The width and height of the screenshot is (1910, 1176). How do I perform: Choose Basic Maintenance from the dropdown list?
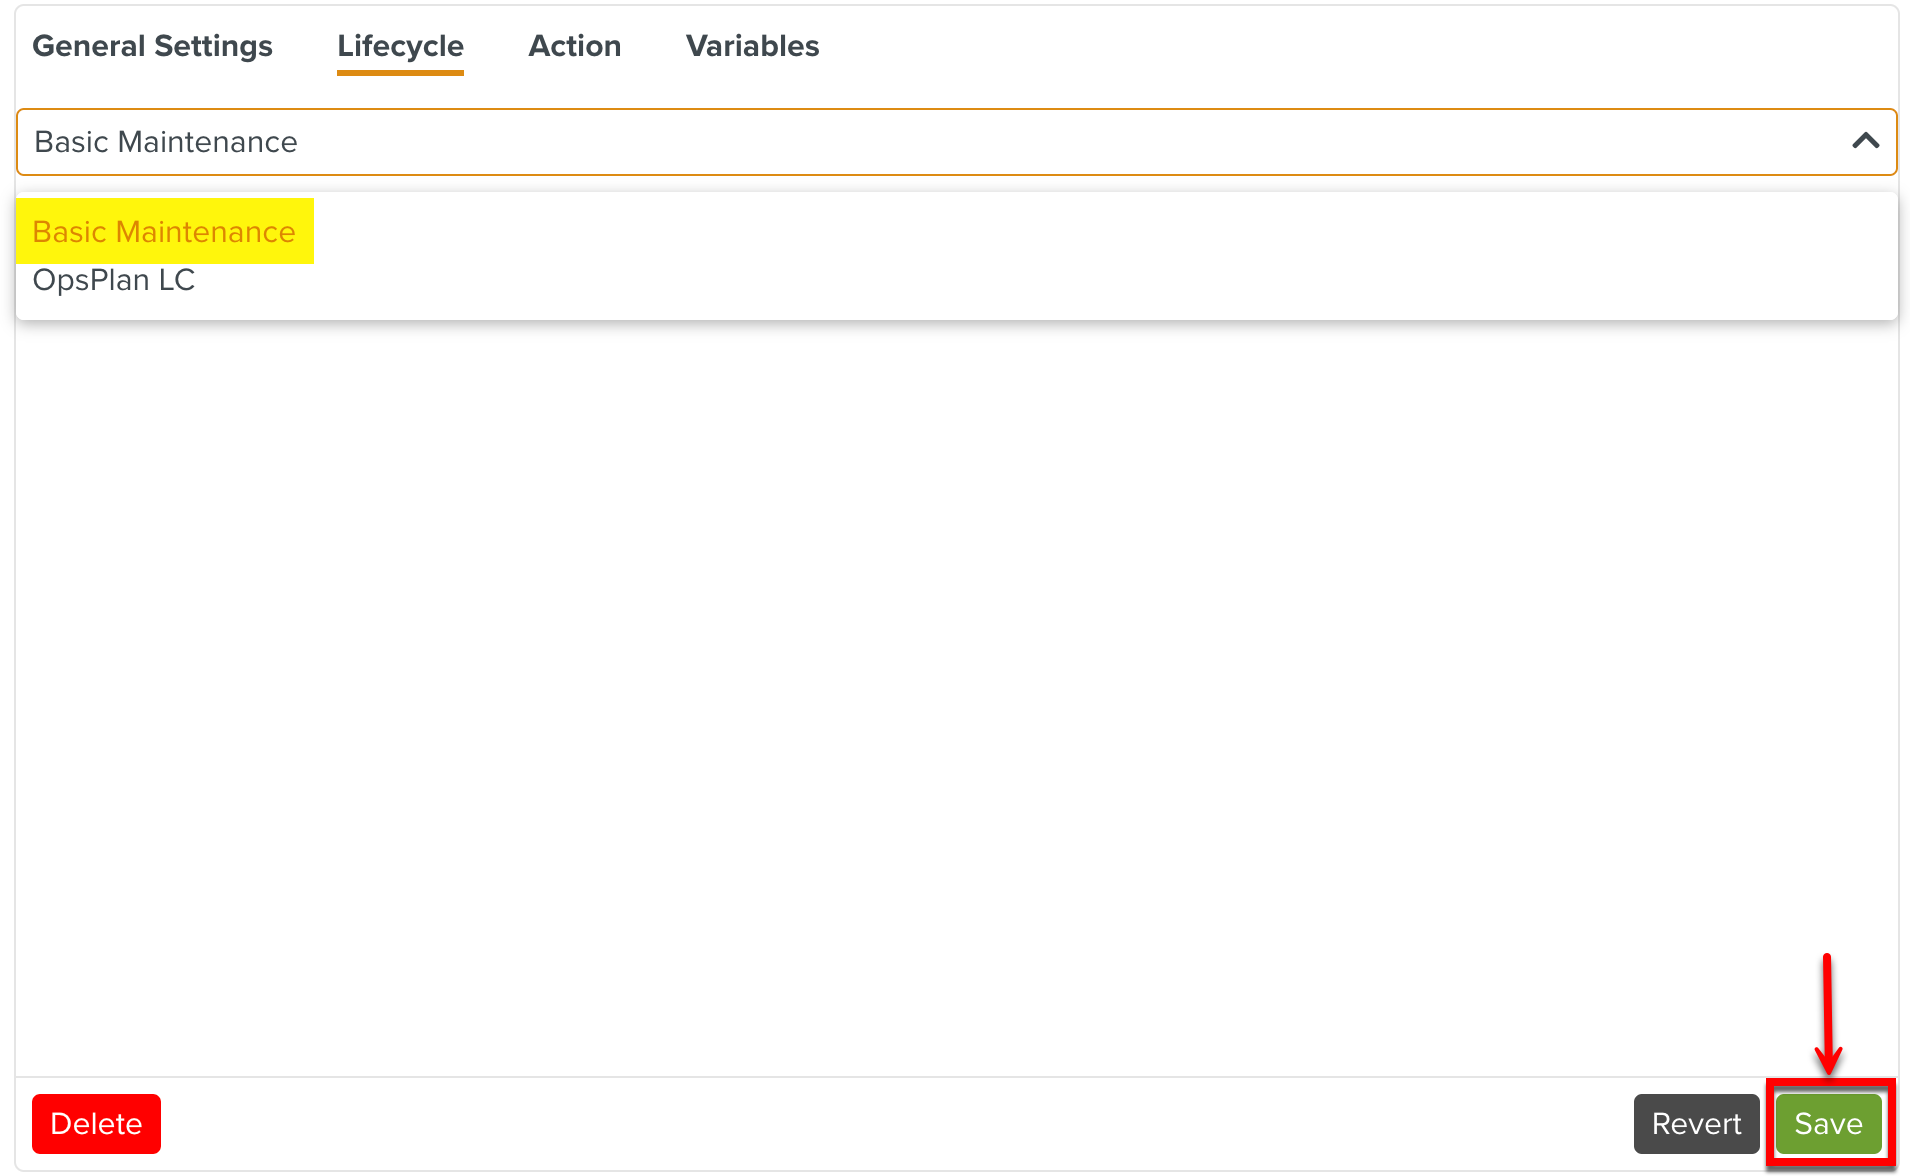point(164,232)
